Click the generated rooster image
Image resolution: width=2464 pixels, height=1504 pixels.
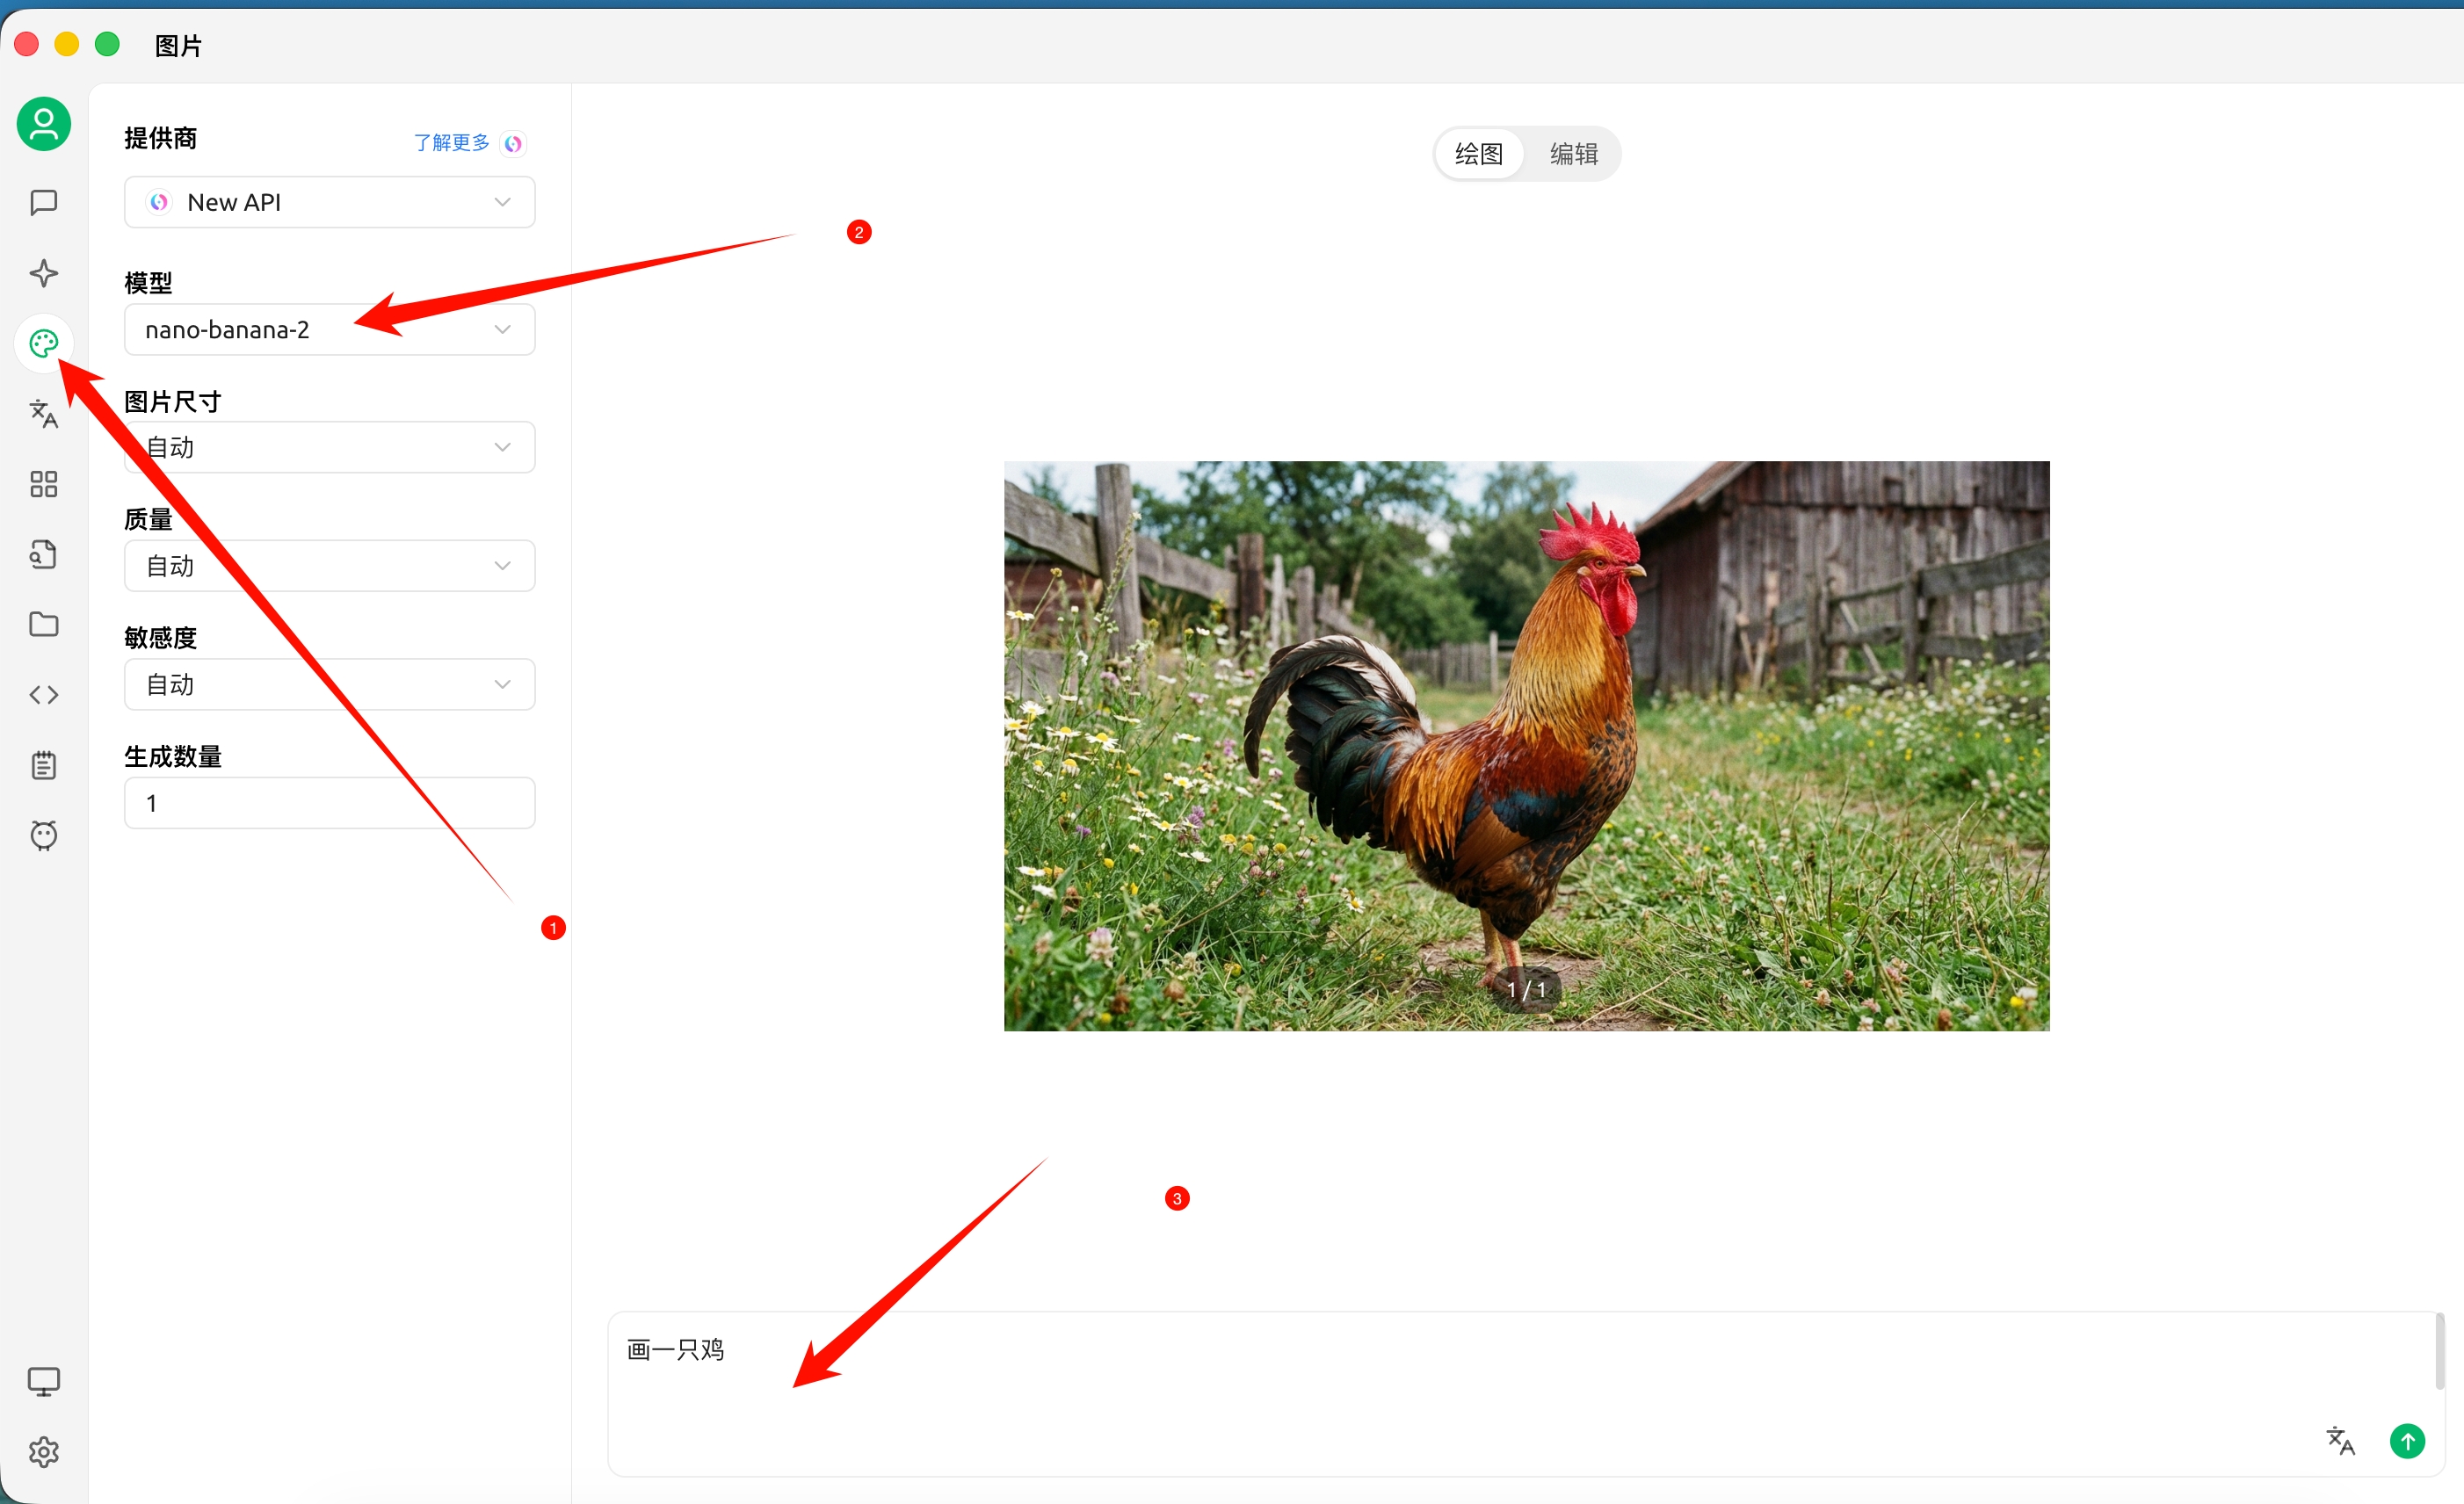[x=1526, y=745]
